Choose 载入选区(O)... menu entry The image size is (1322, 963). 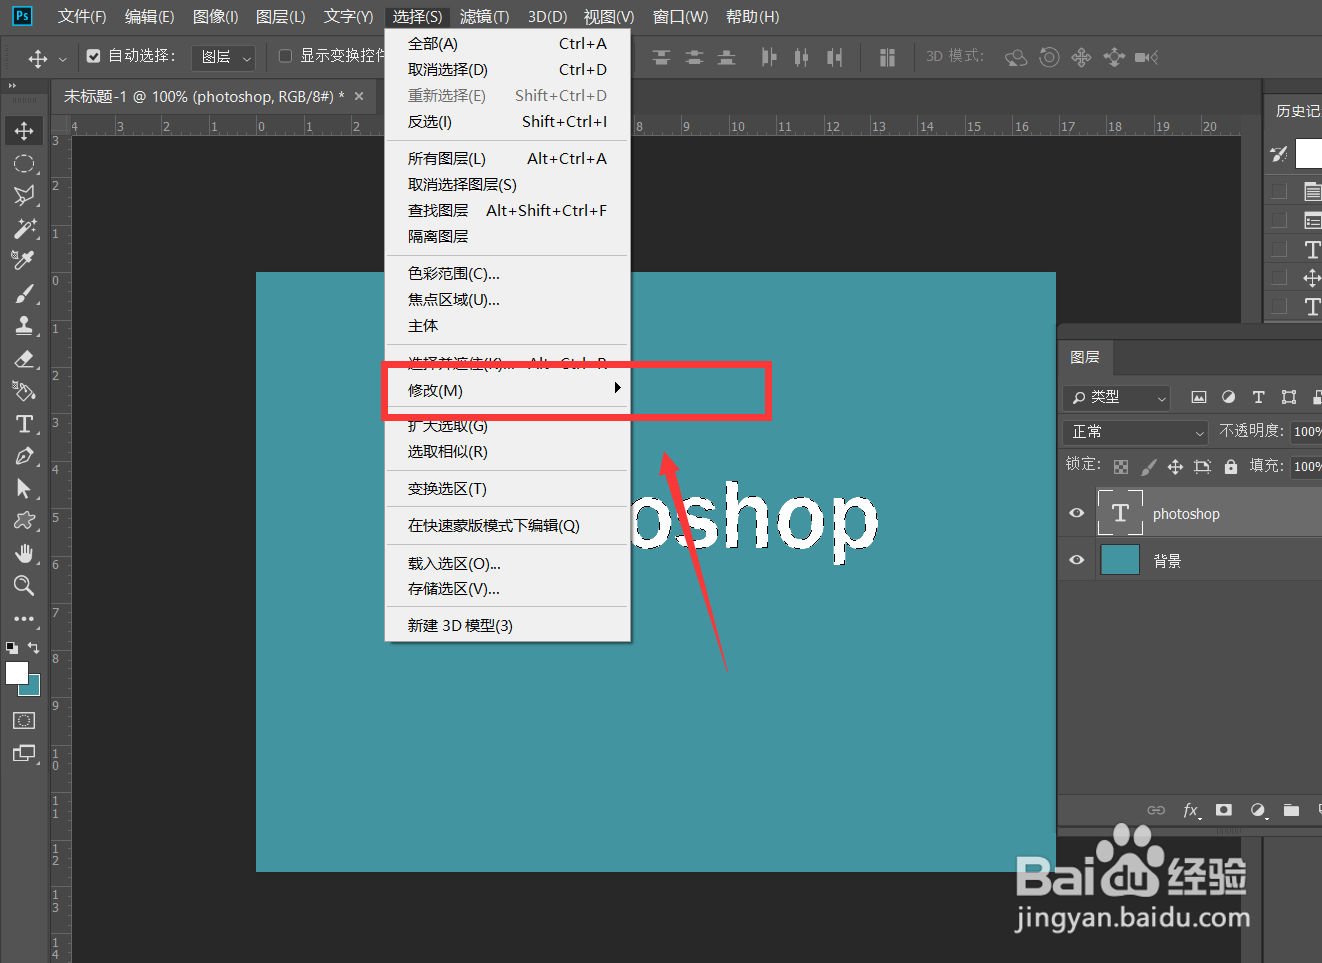click(x=508, y=564)
